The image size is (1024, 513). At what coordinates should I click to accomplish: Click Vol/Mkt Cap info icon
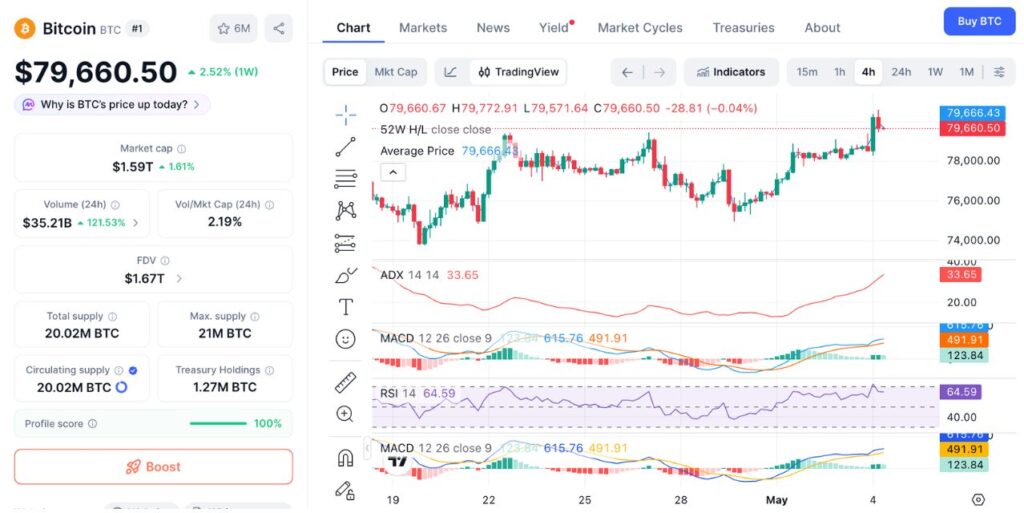(x=270, y=205)
